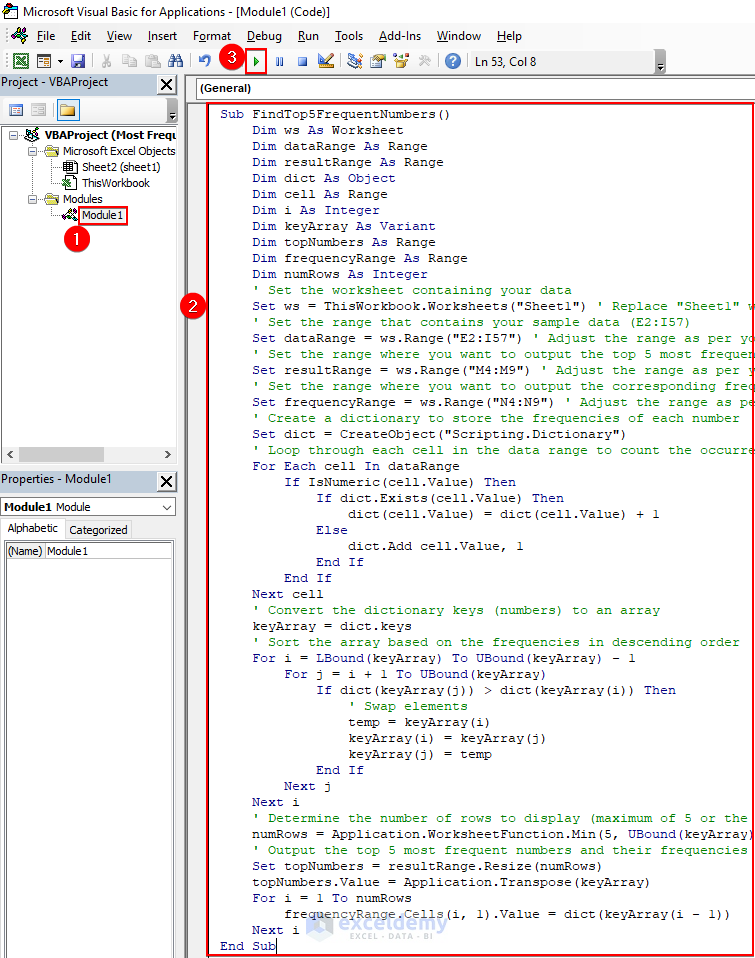Click the (Name) property value Module1
The image size is (755, 958).
click(x=109, y=551)
